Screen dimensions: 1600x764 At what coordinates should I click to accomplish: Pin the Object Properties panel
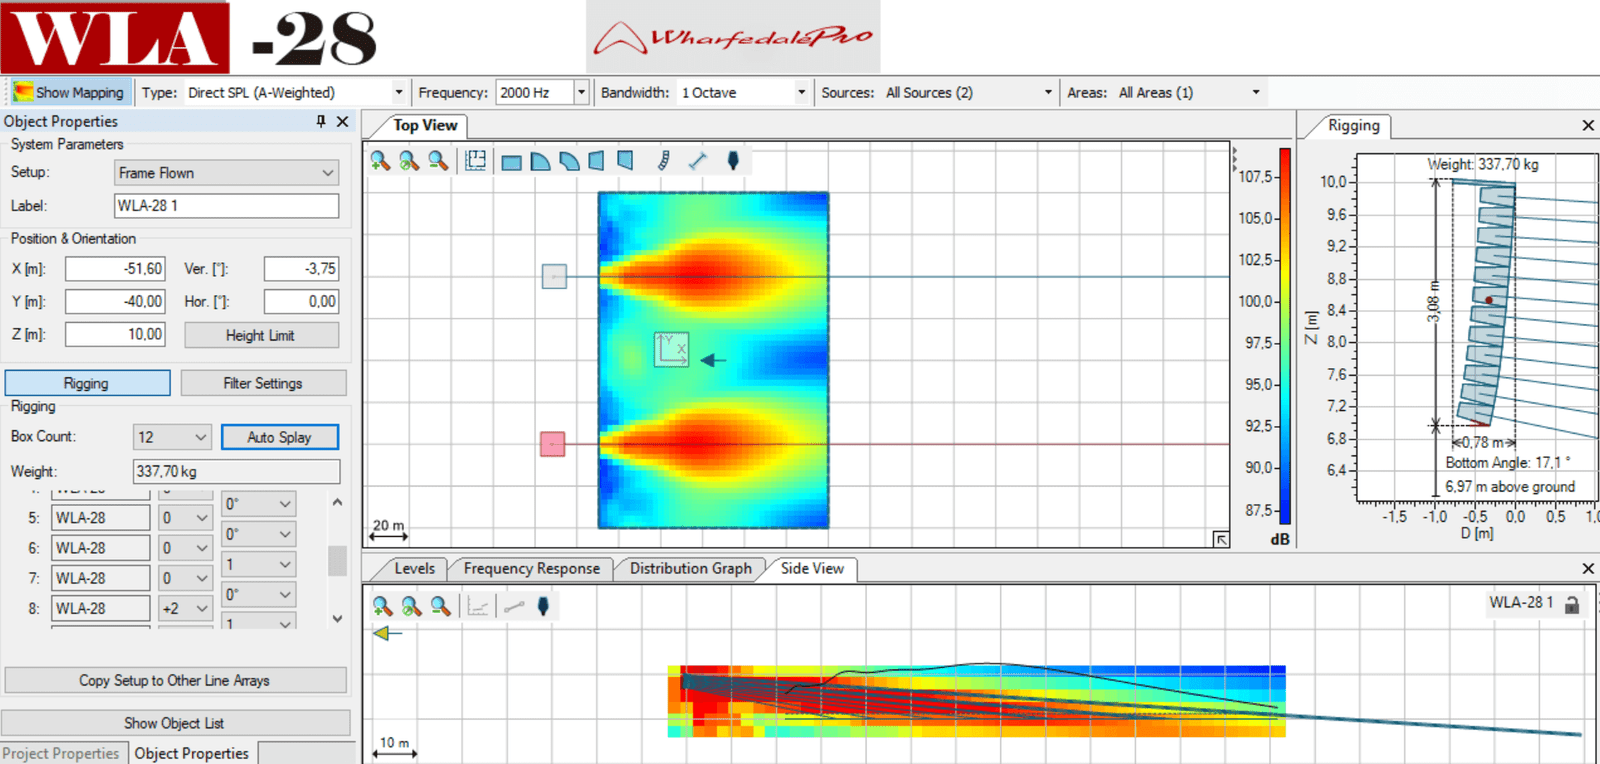(x=321, y=121)
